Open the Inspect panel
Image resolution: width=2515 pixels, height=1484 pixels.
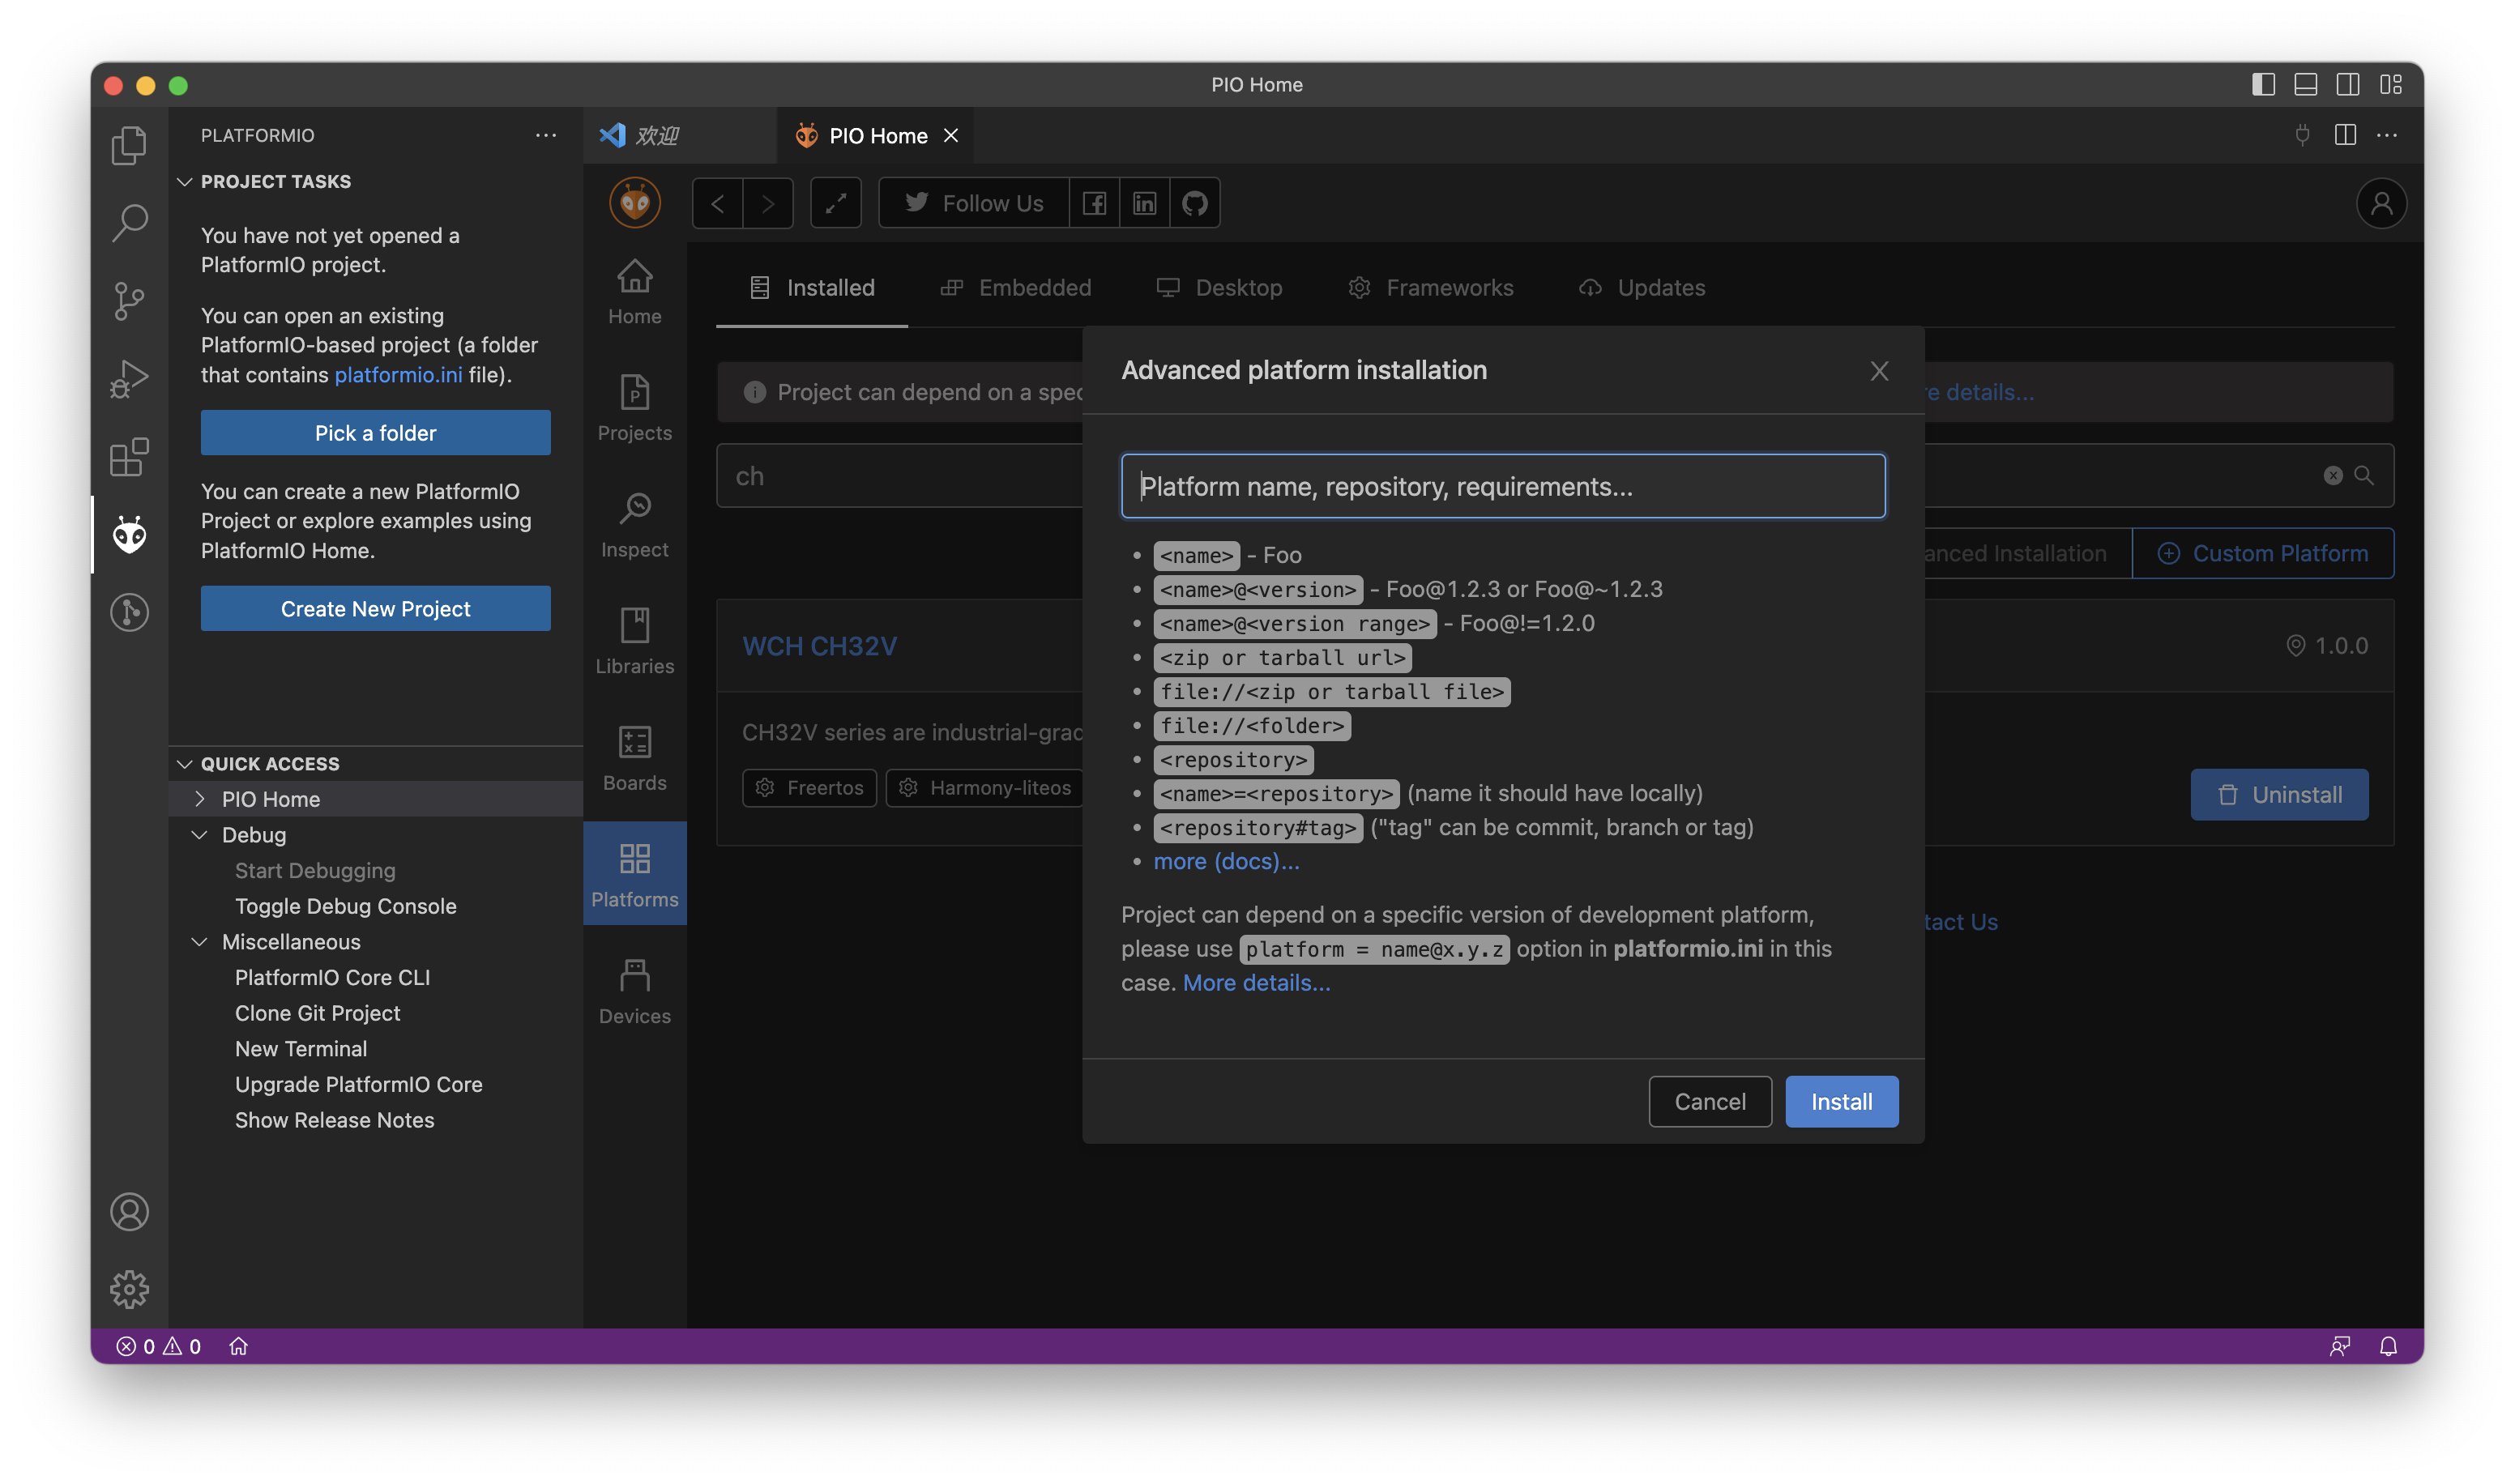tap(634, 521)
